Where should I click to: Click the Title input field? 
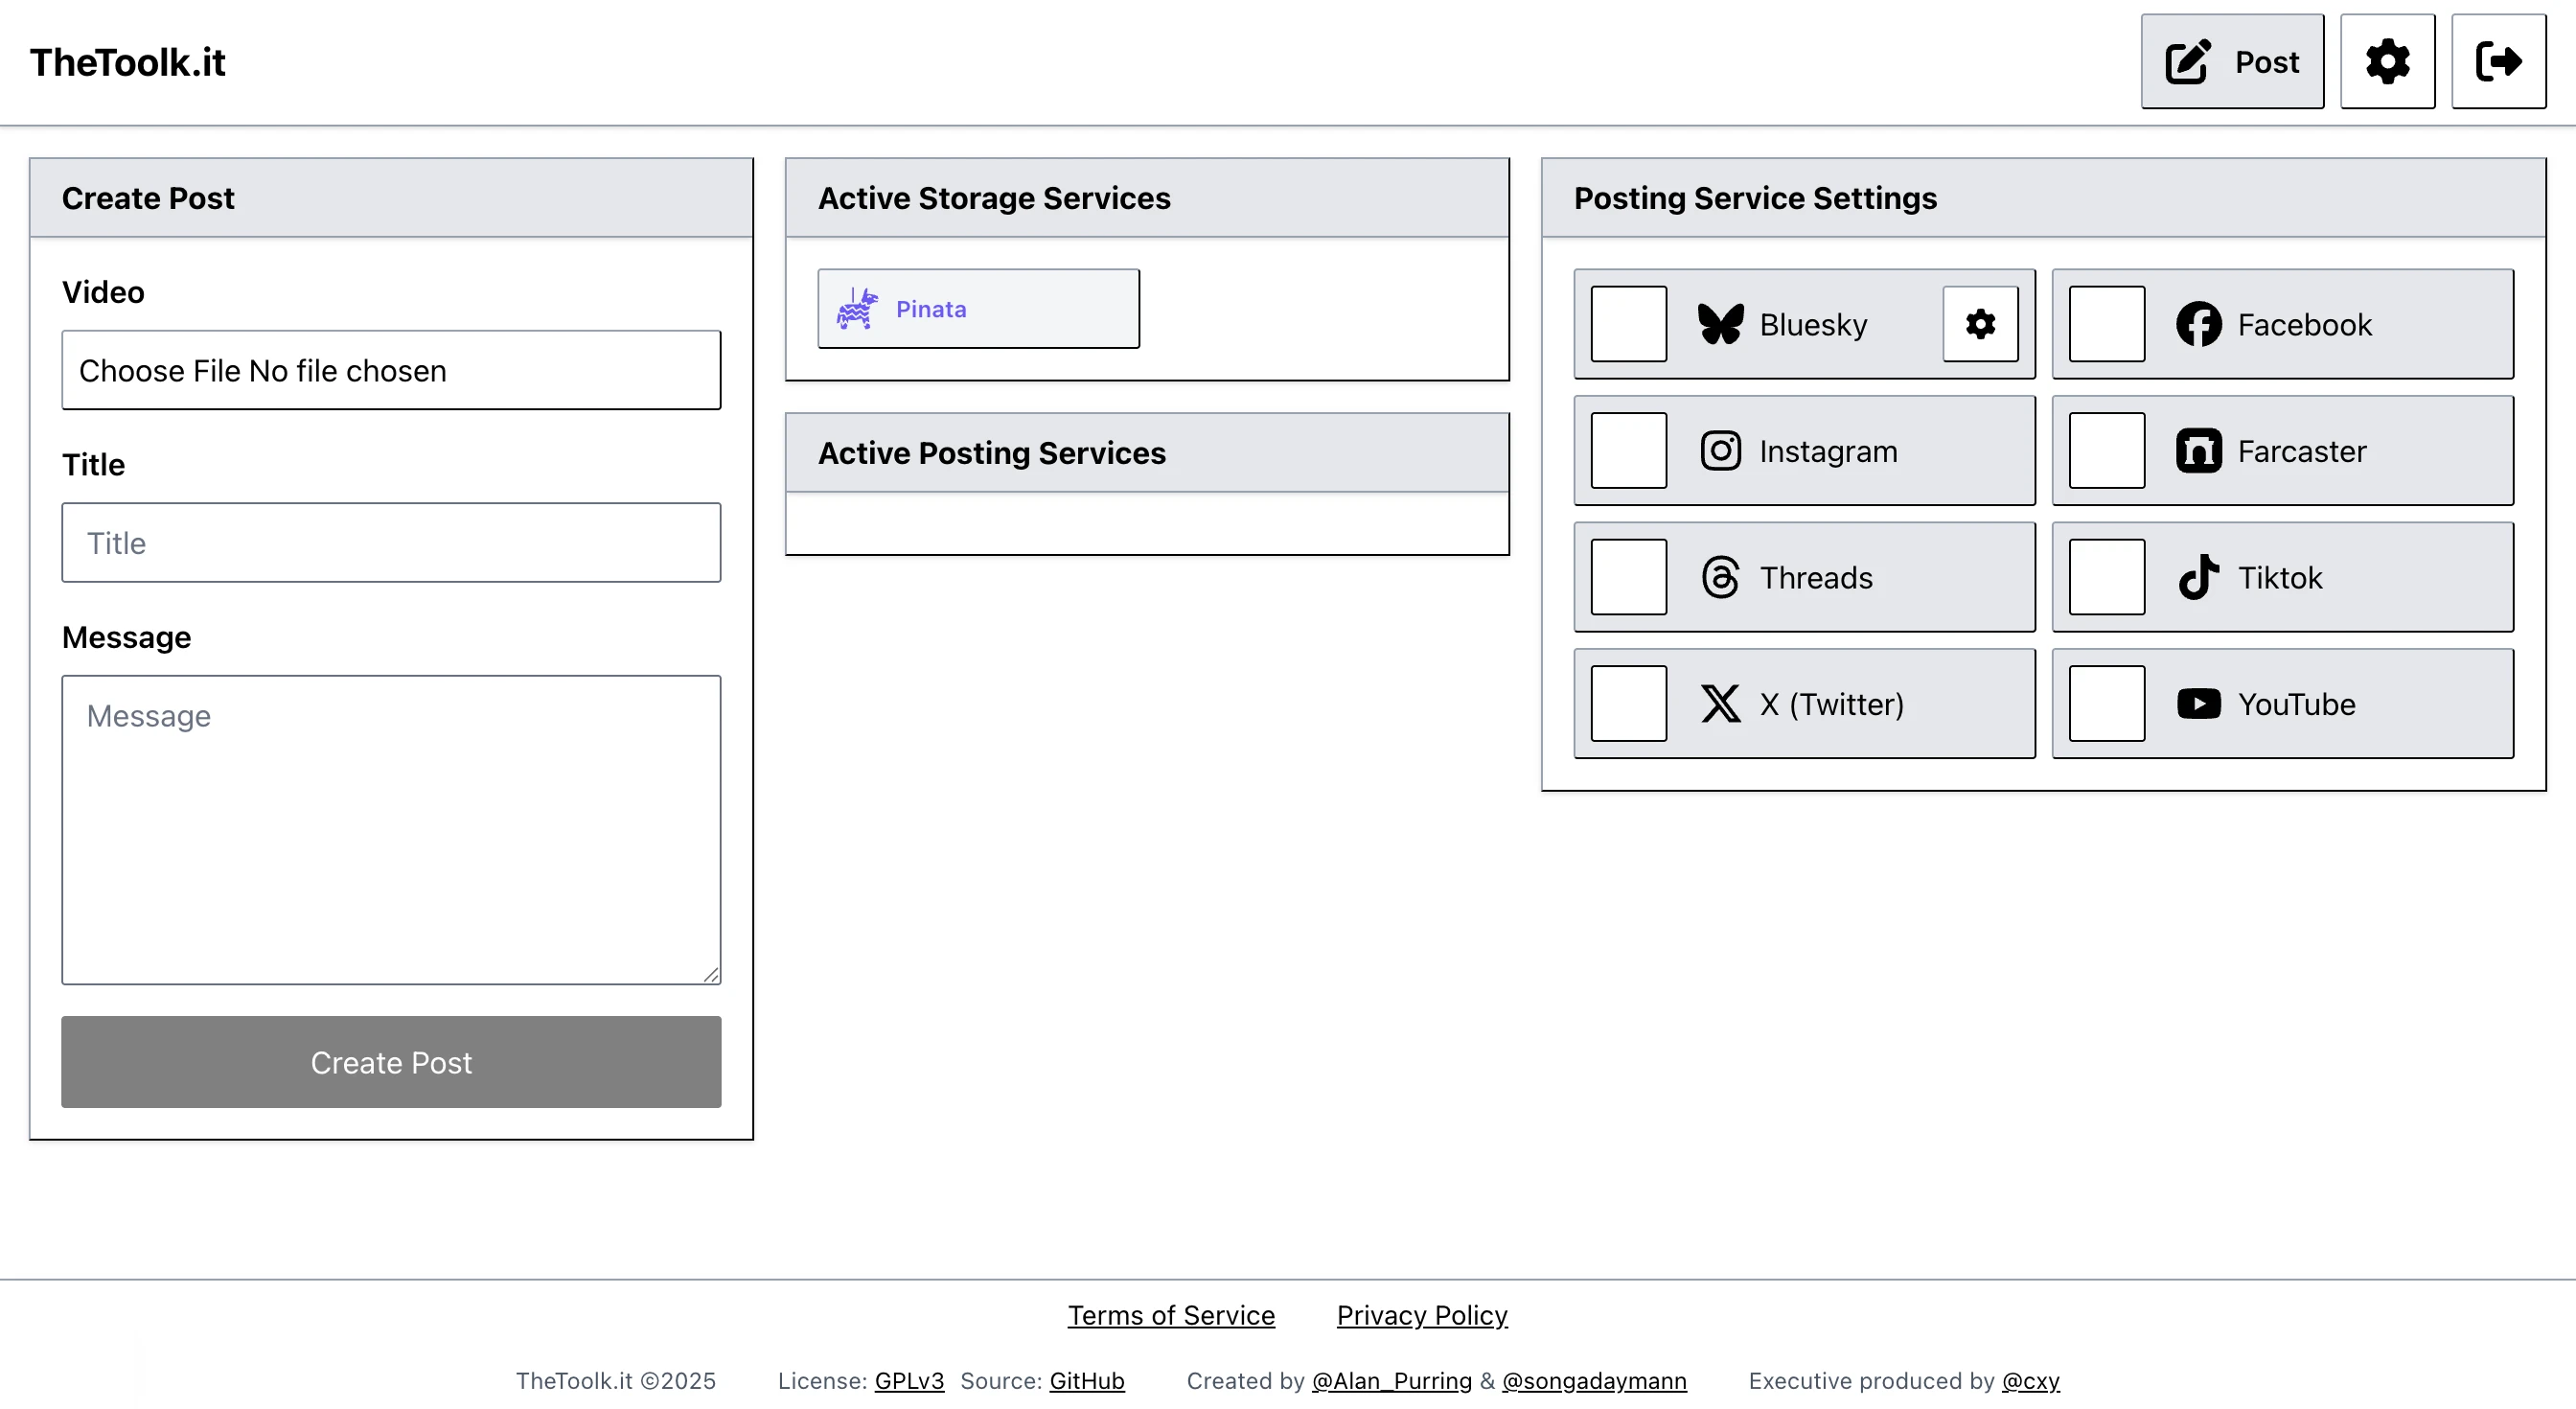tap(391, 542)
